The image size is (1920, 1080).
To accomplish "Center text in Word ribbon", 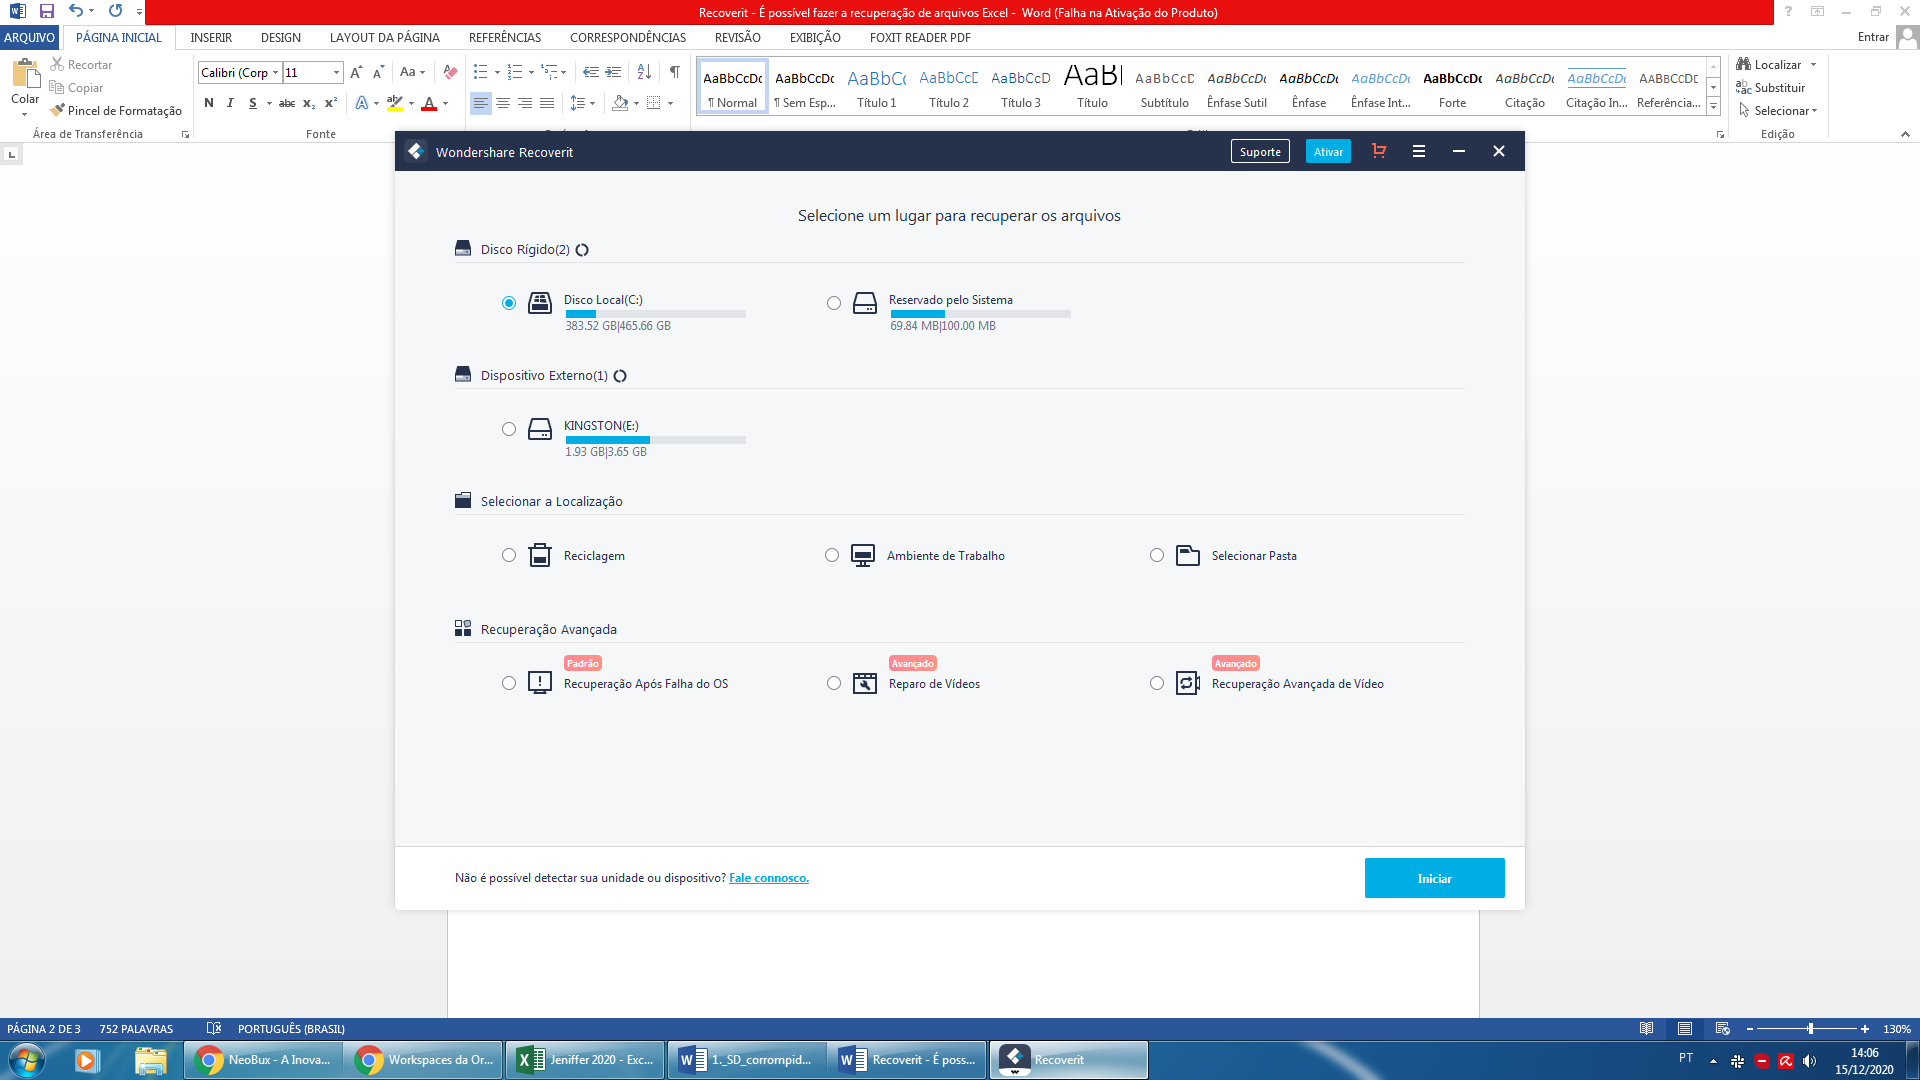I will click(503, 103).
